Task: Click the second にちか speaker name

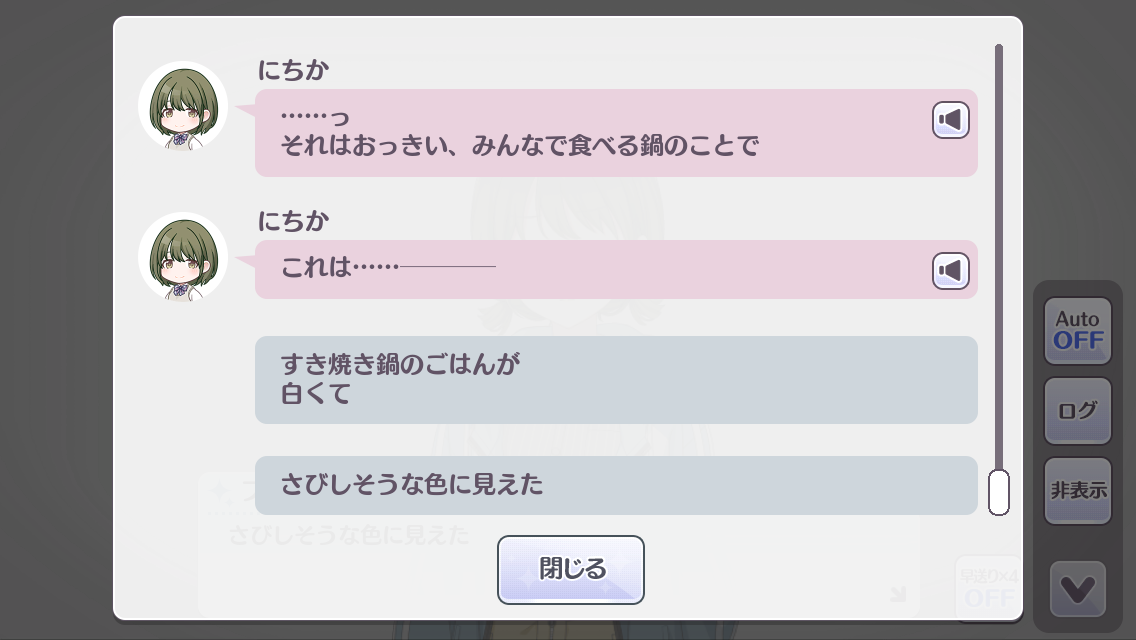Action: click(293, 220)
